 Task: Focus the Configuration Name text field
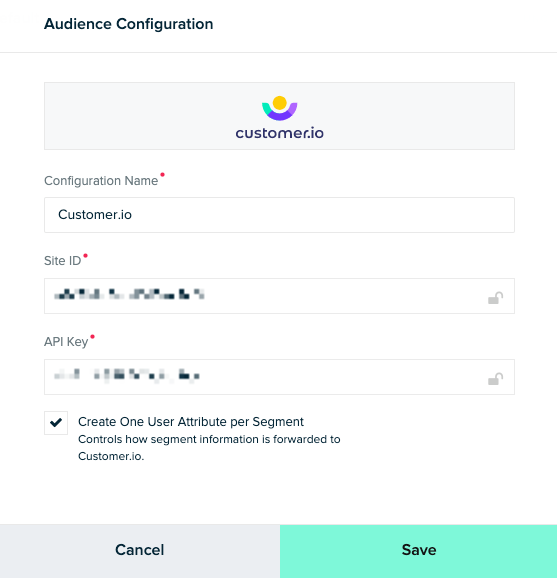pyautogui.click(x=279, y=215)
